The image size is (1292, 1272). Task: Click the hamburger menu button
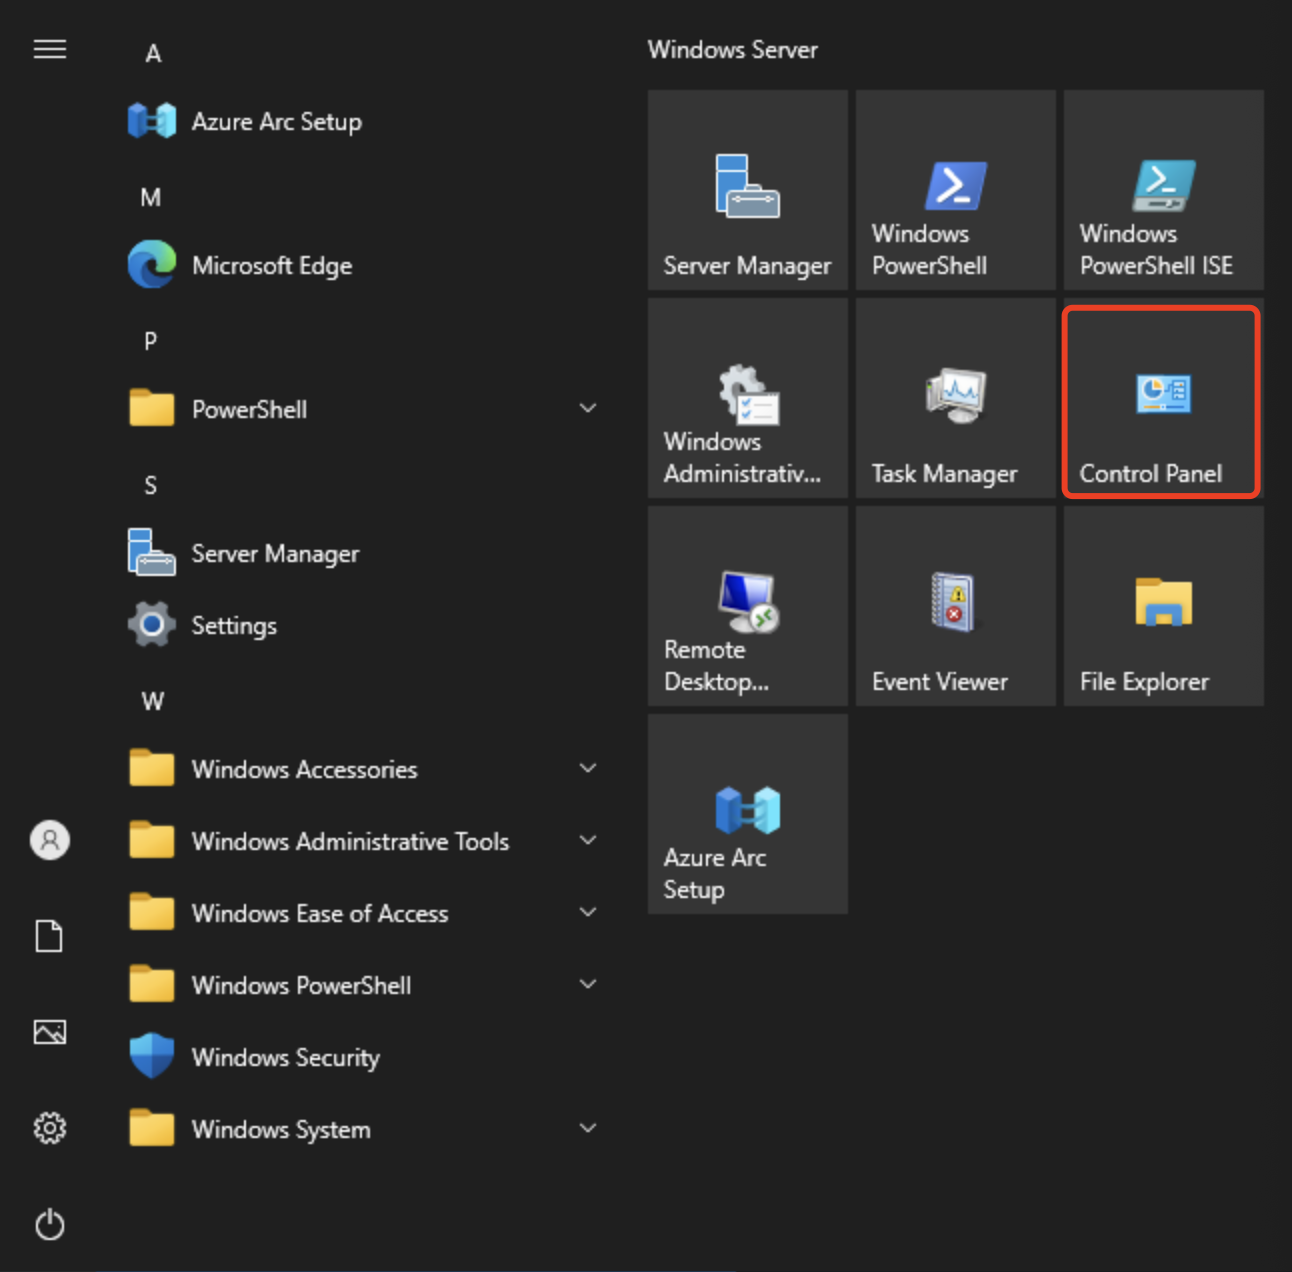(x=50, y=49)
